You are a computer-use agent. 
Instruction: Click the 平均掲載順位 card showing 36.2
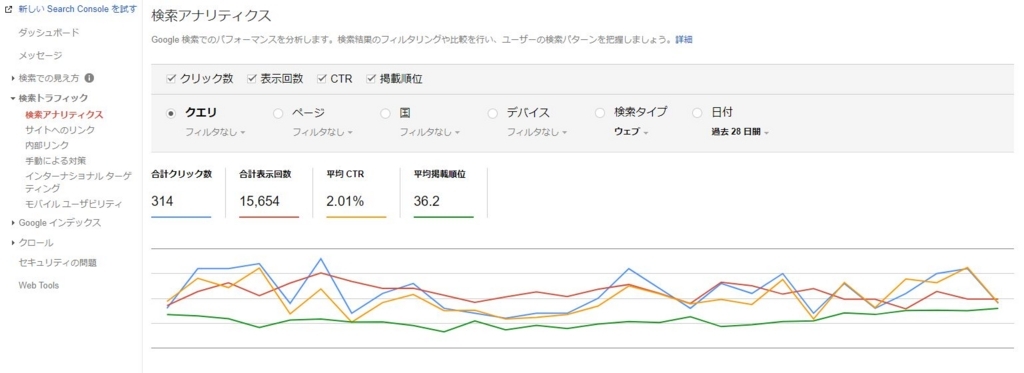tap(443, 192)
